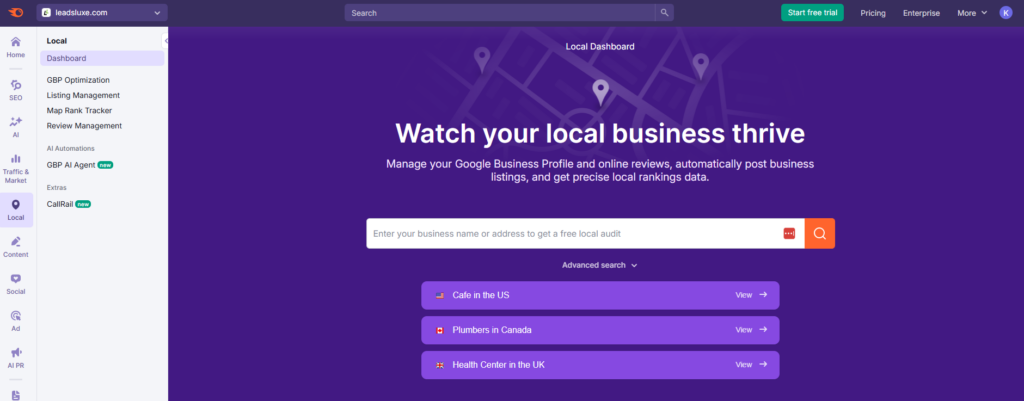Screen dimensions: 1024x401
Task: Click View arrow for Cafe in the US
Action: [x=751, y=295]
